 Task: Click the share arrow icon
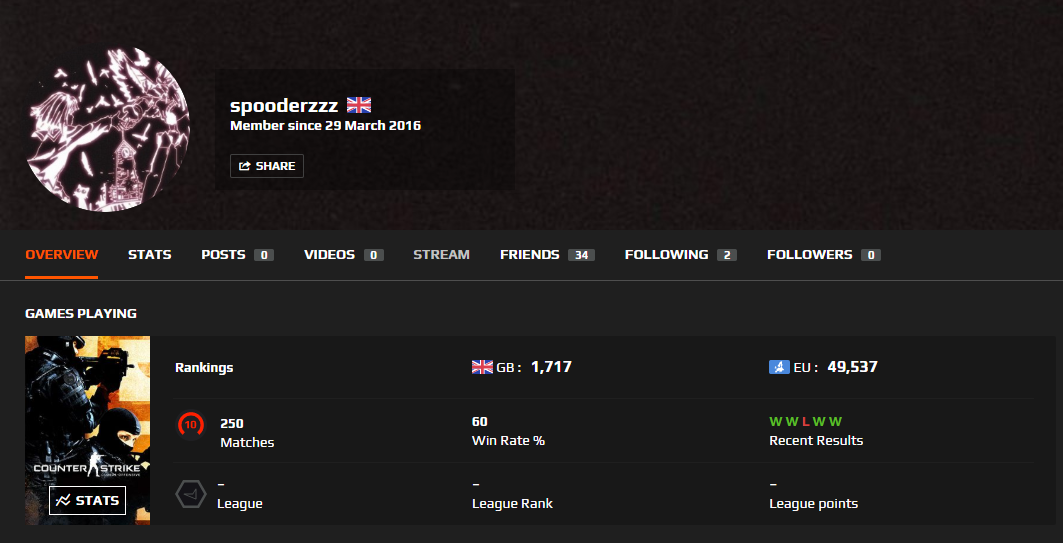[245, 166]
